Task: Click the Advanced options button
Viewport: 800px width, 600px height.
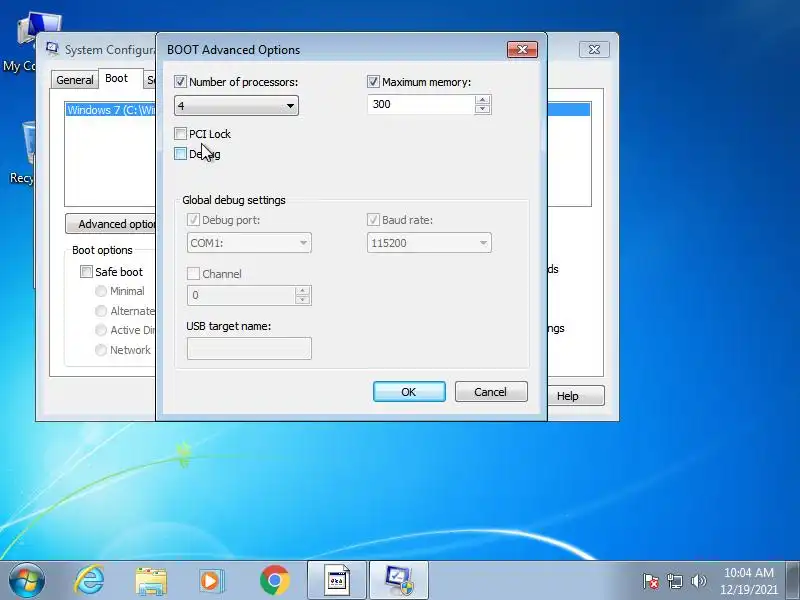Action: 111,224
